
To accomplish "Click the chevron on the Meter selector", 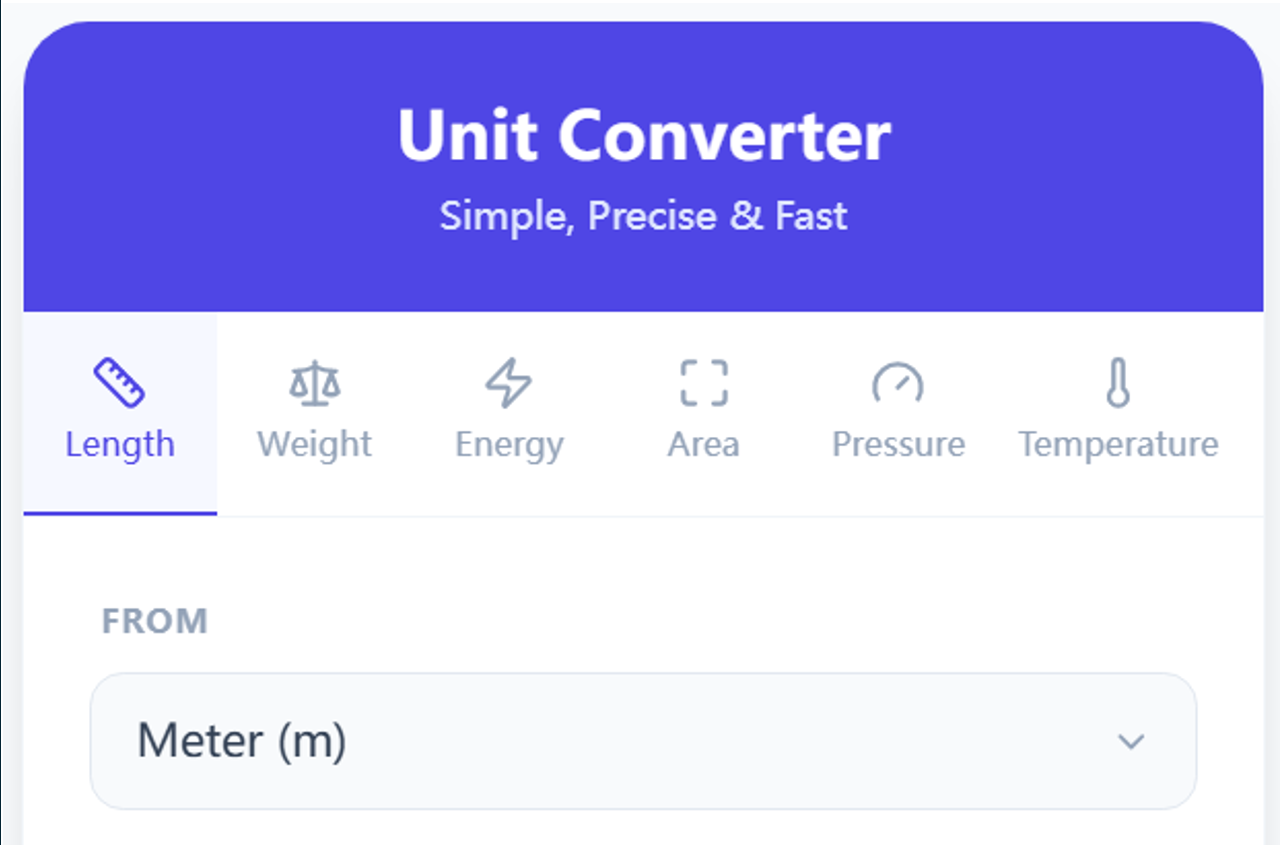I will coord(1131,741).
